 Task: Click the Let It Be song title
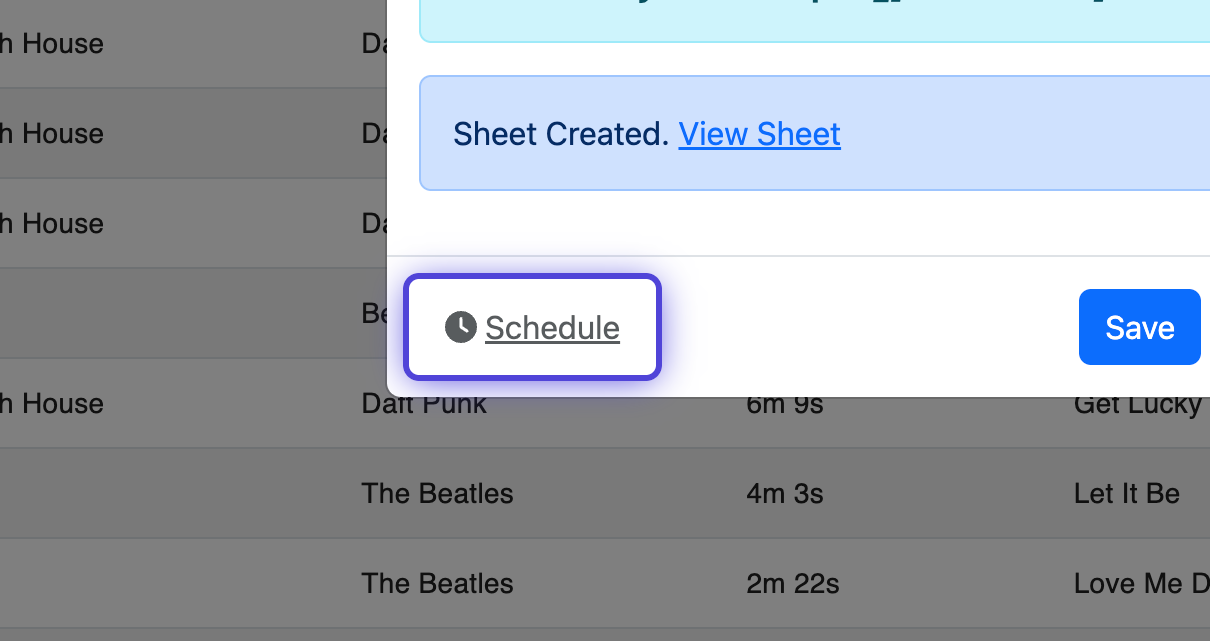1126,493
